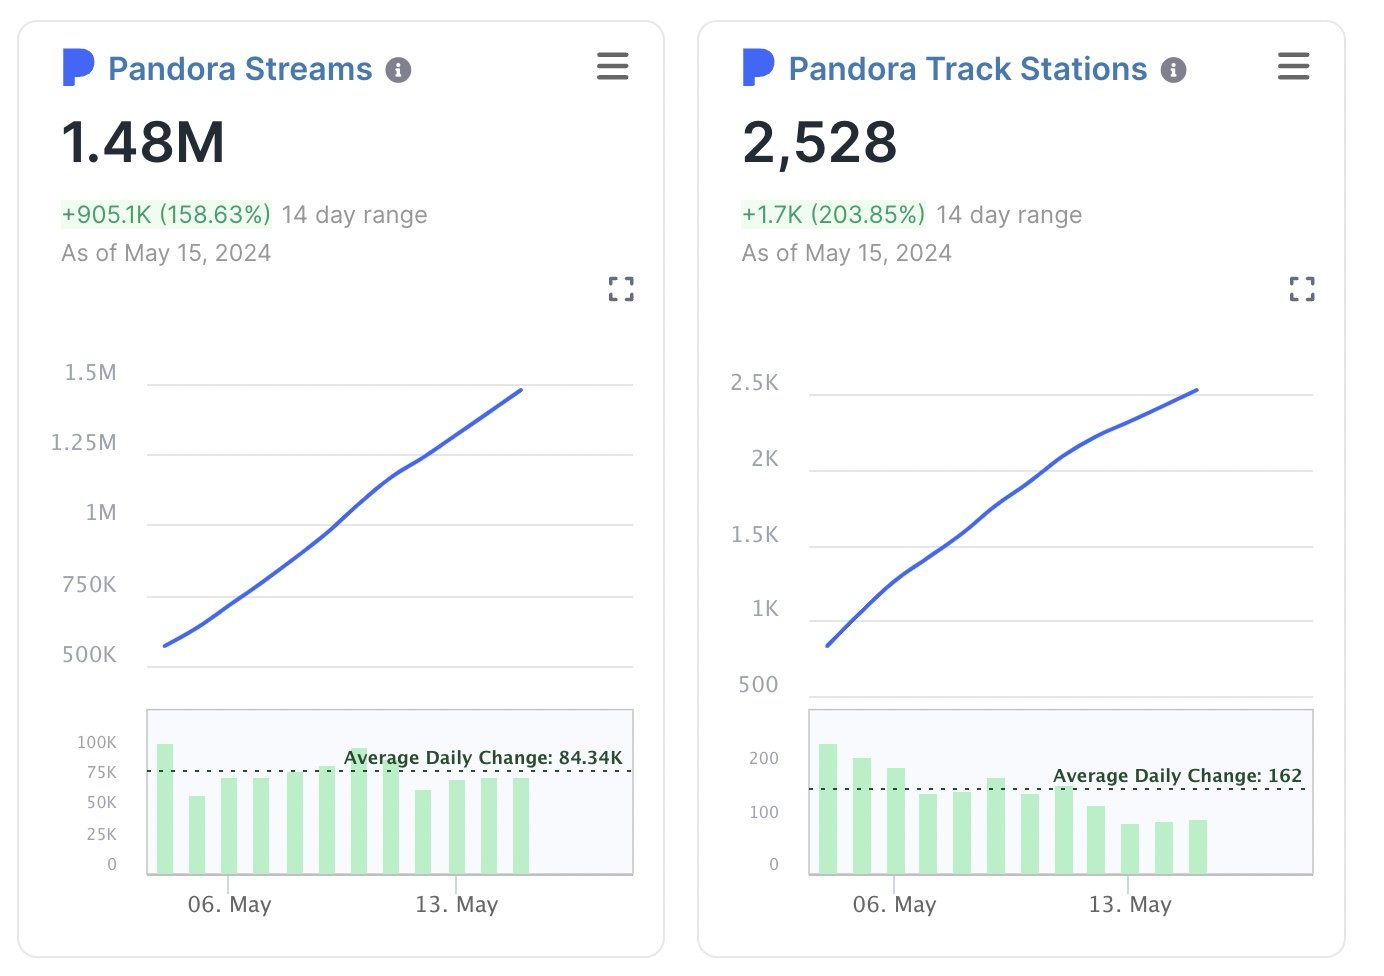Click the 2.5K y-axis label

(x=755, y=383)
